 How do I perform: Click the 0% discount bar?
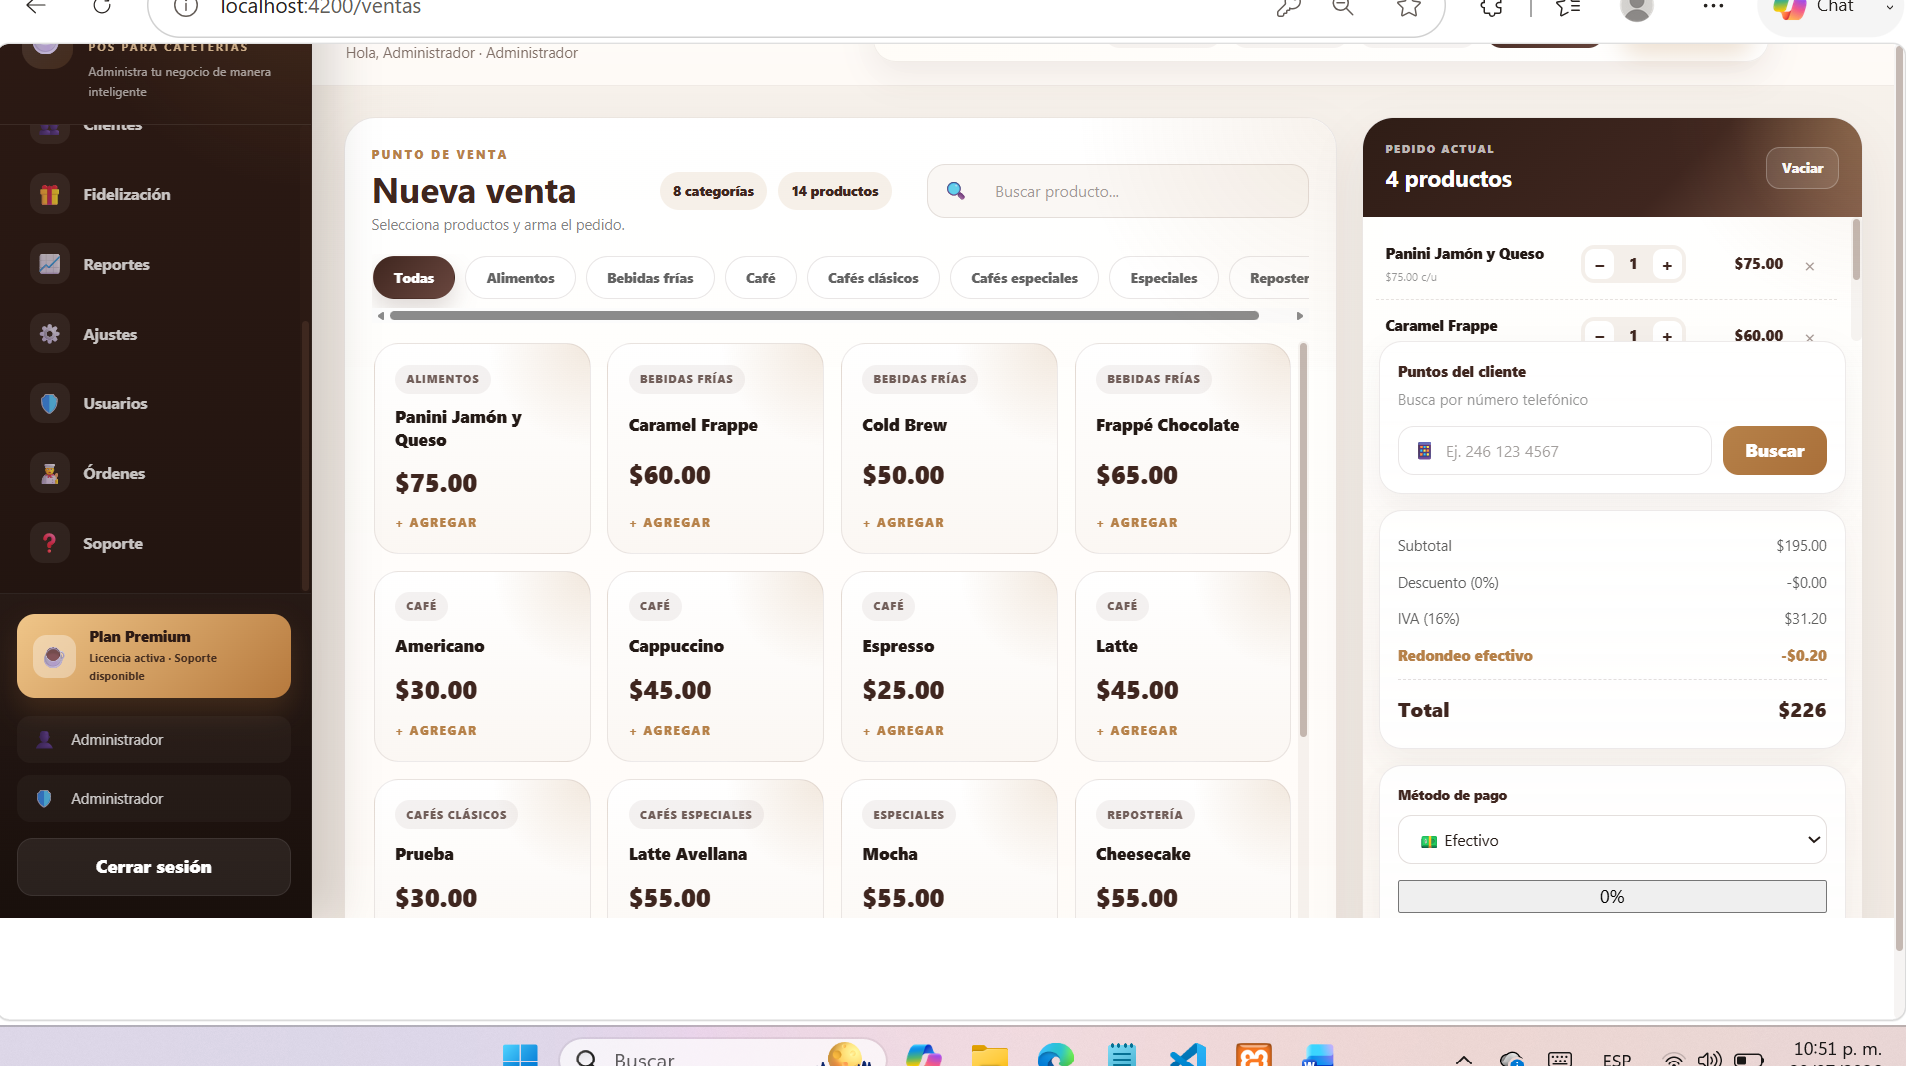click(1611, 897)
